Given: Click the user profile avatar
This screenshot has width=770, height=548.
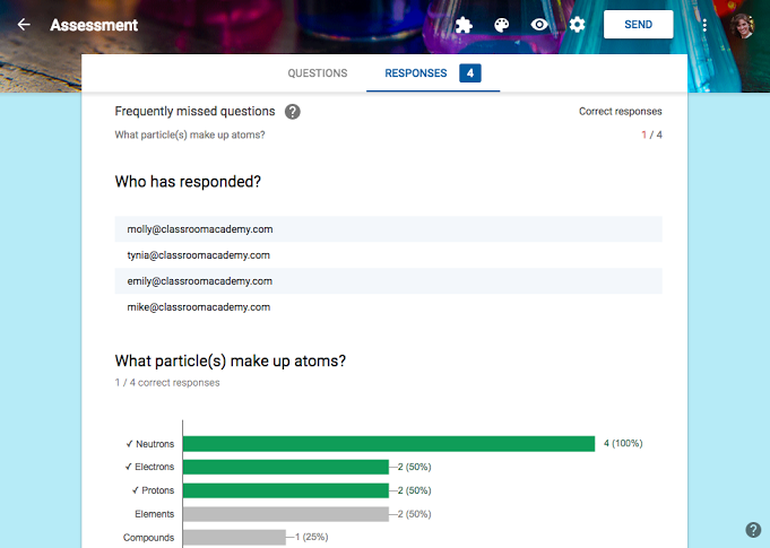Looking at the screenshot, I should (741, 25).
